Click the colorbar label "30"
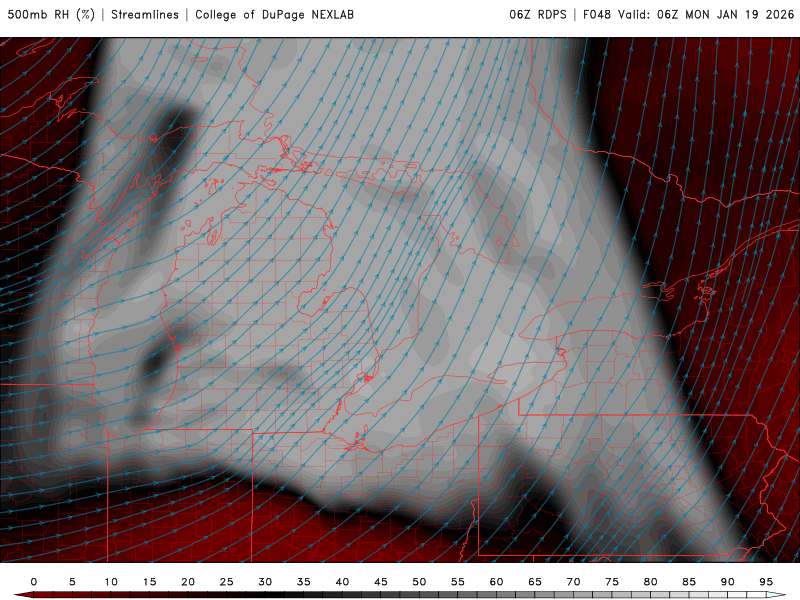The image size is (800, 600). point(265,582)
